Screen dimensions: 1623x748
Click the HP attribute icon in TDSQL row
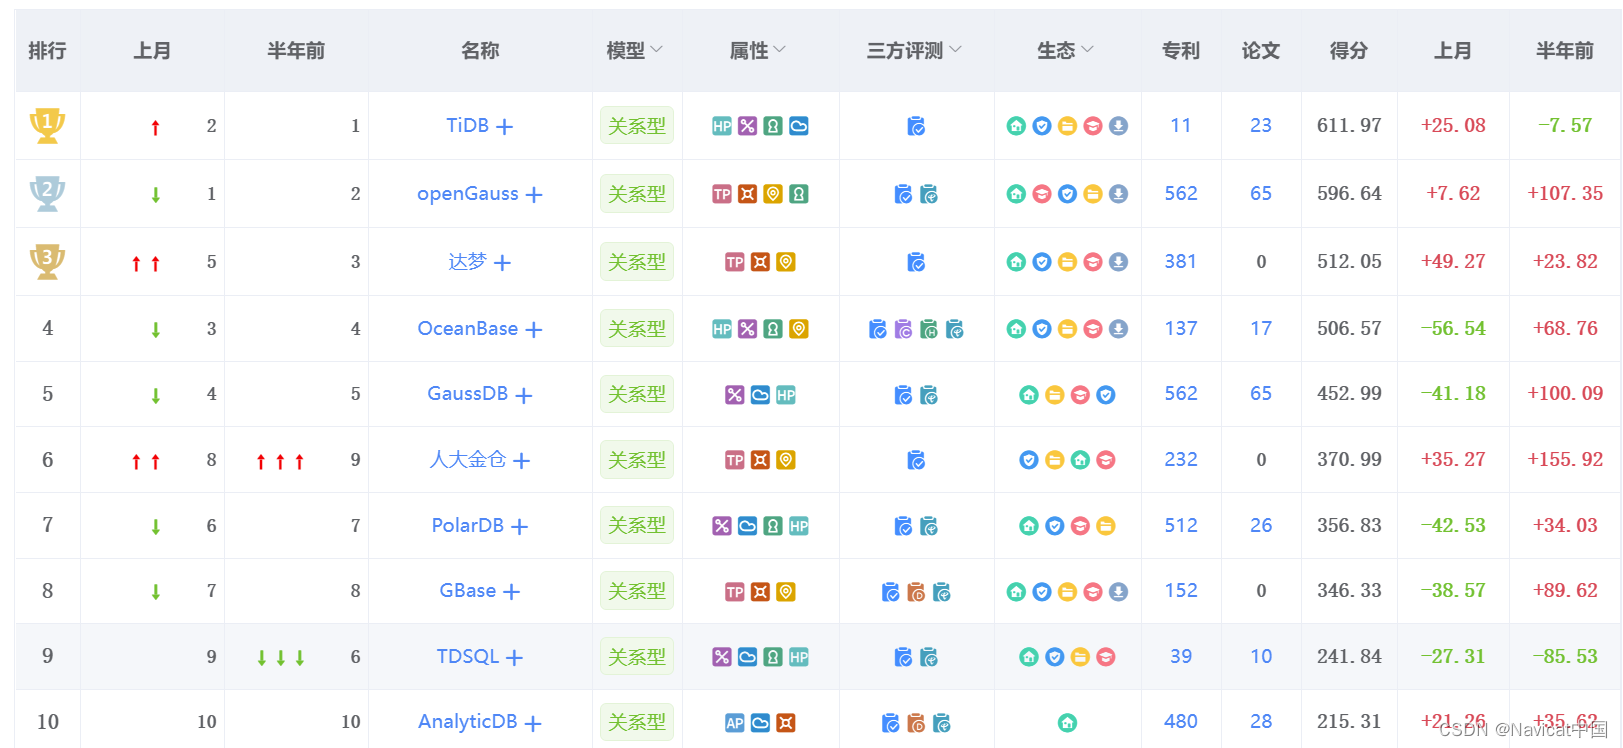coord(799,657)
